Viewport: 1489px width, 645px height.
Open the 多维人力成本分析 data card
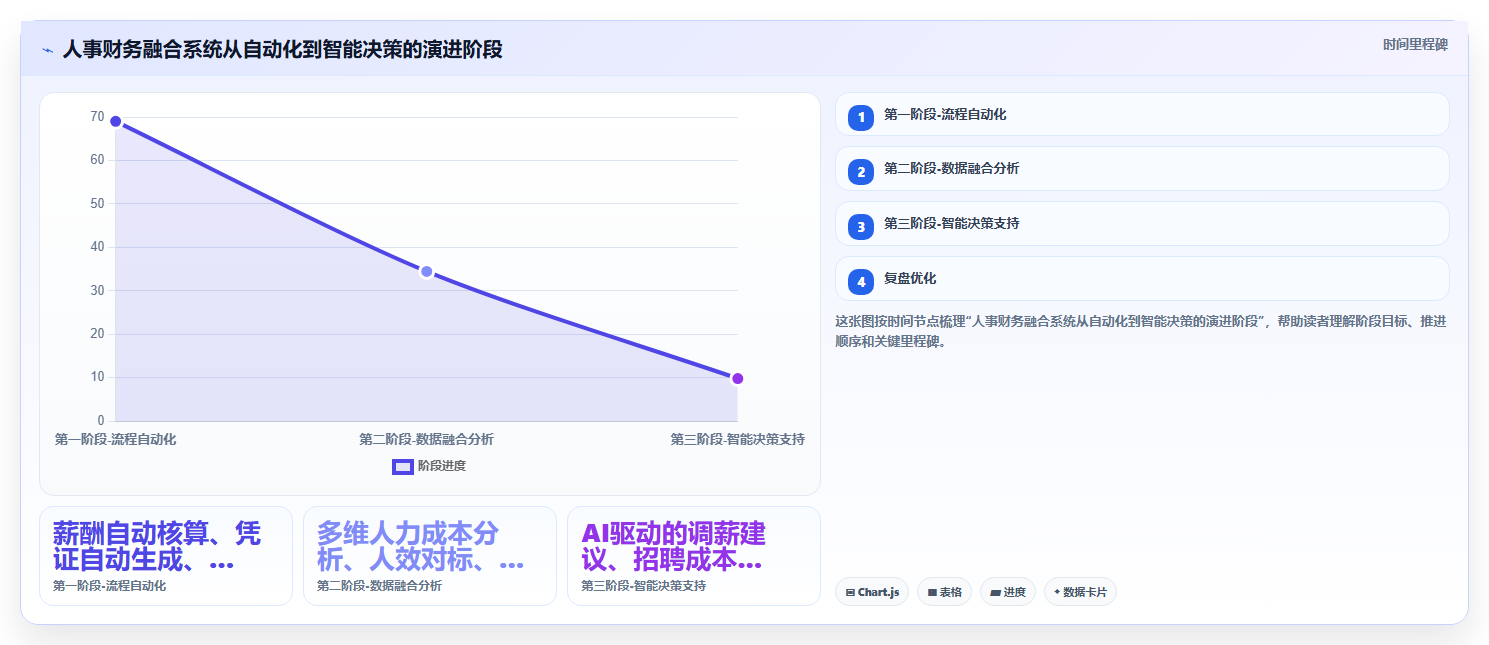430,556
